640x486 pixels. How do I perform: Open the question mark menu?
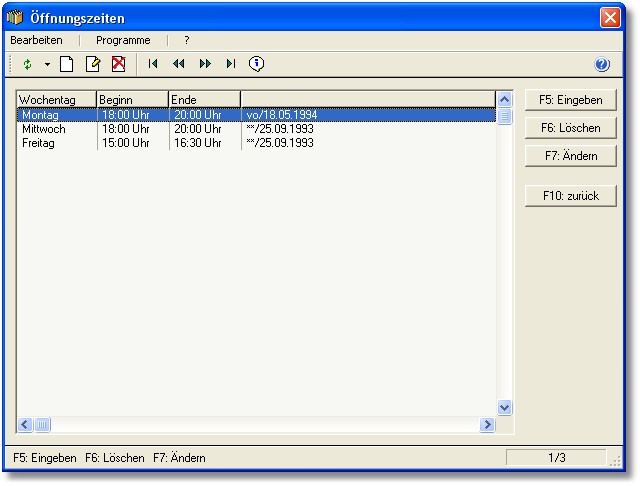pos(186,40)
